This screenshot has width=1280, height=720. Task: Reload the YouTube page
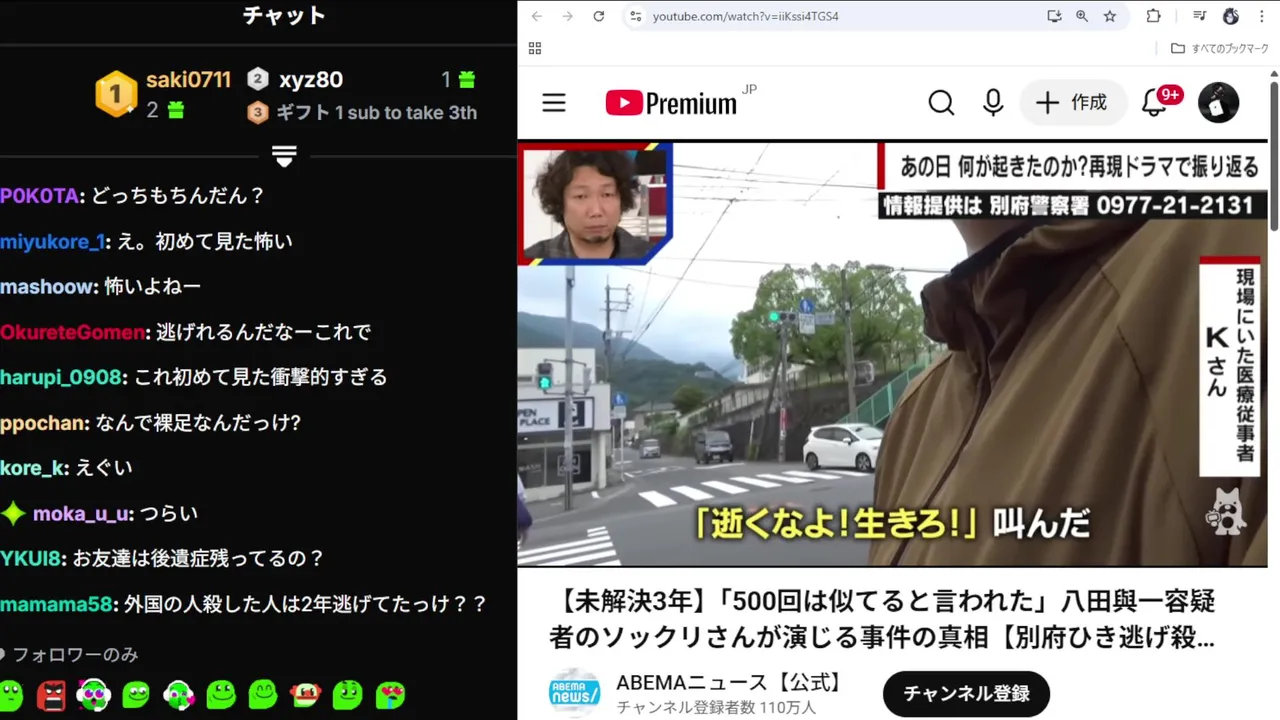point(599,16)
